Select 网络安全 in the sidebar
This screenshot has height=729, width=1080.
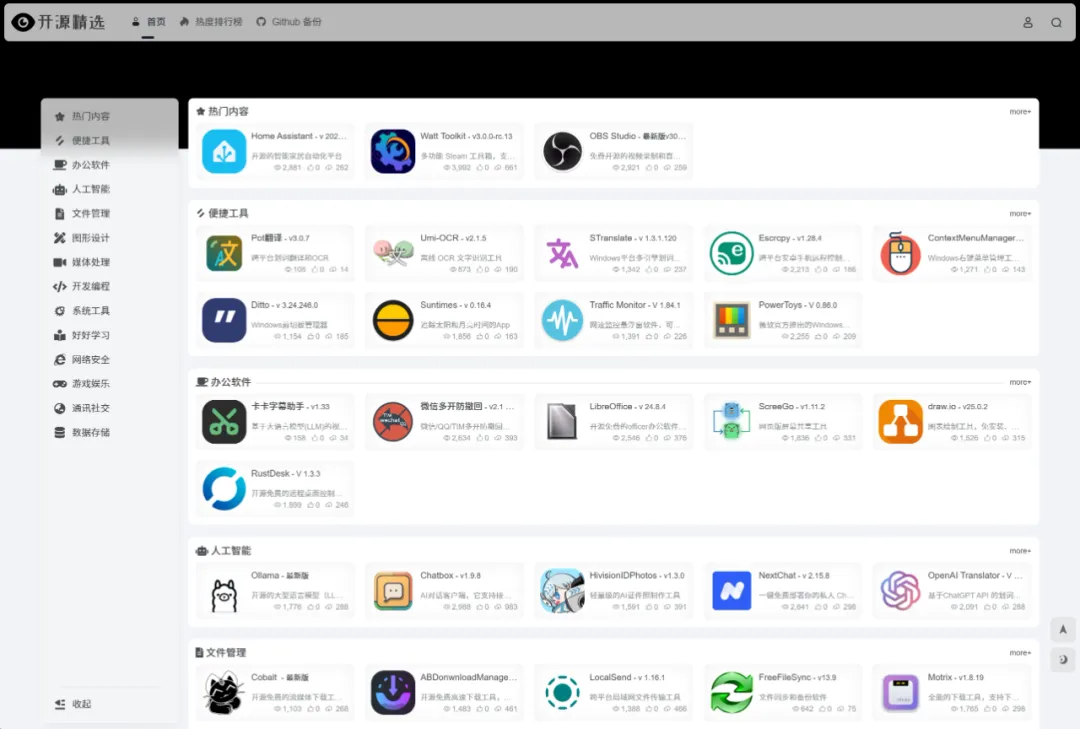110,359
